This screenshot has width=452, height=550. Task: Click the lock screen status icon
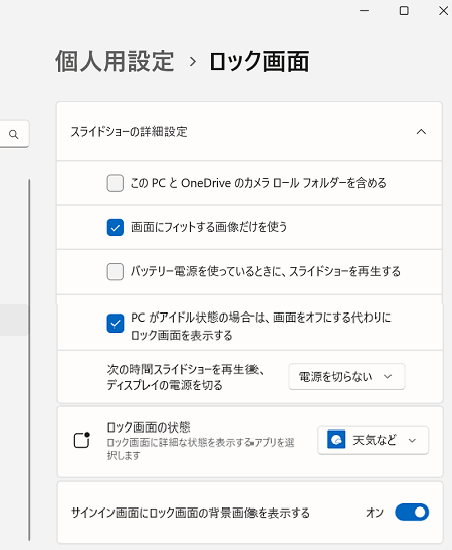82,440
